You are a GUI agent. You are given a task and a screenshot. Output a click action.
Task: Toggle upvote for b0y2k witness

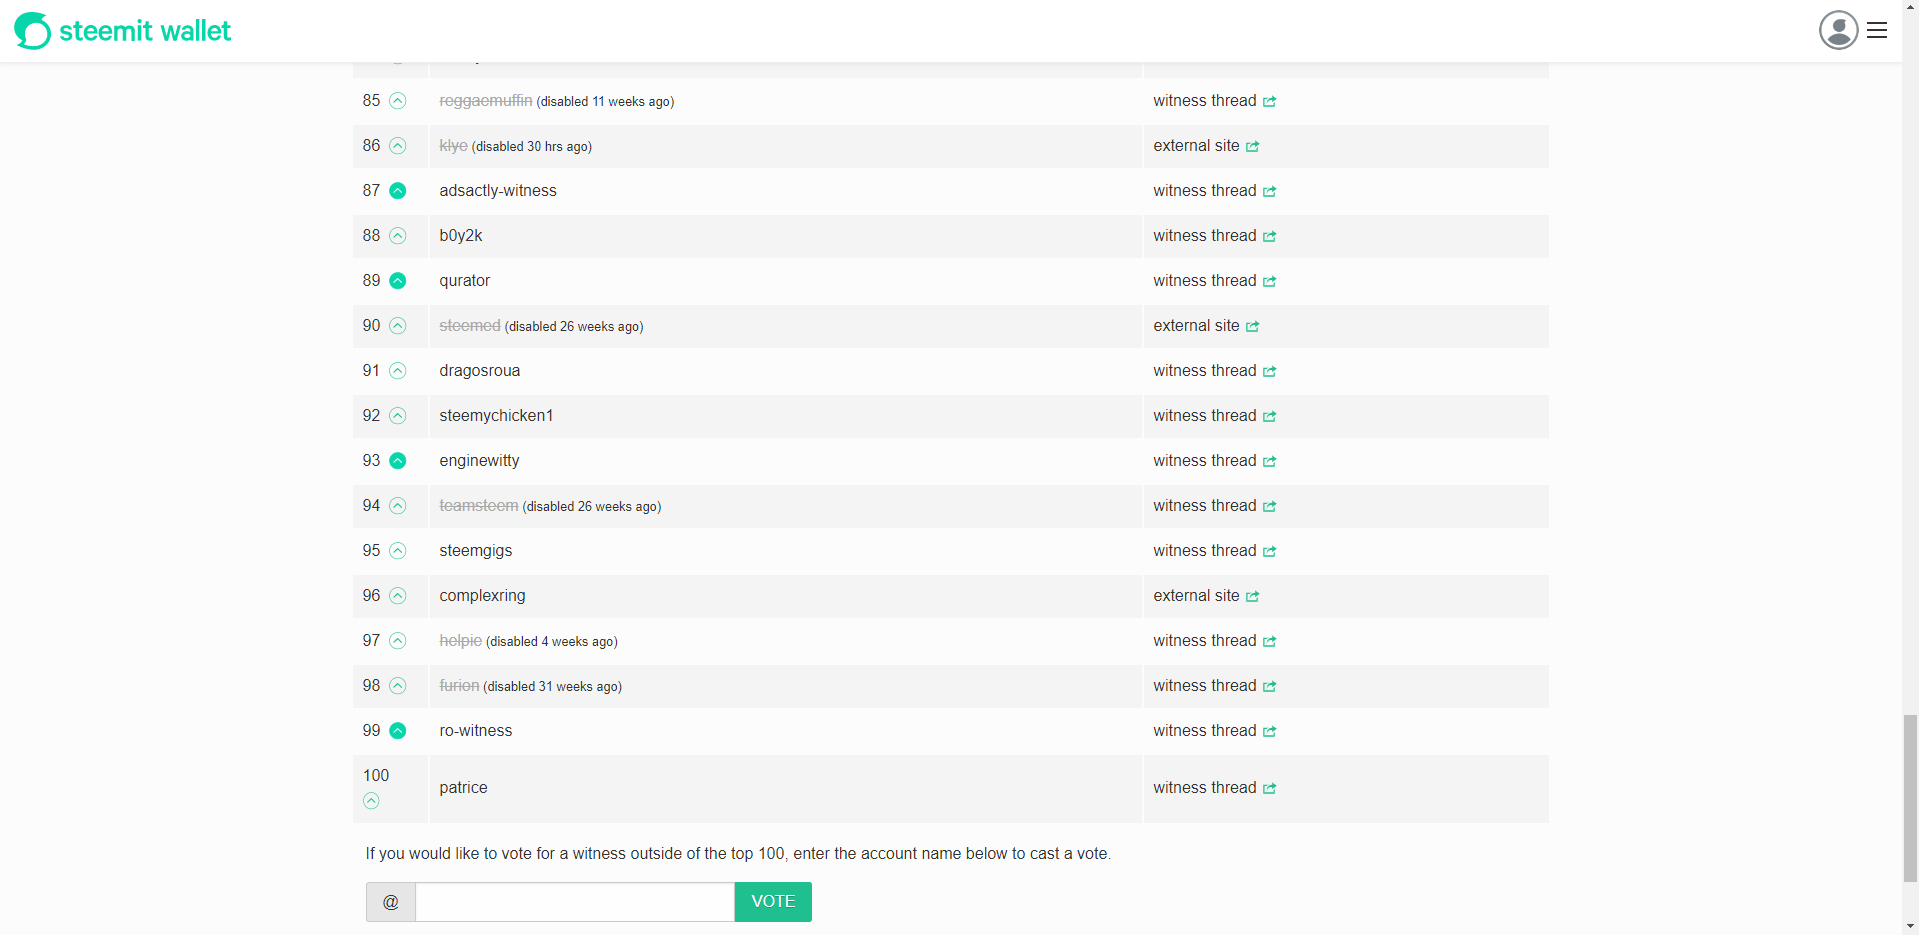click(398, 236)
